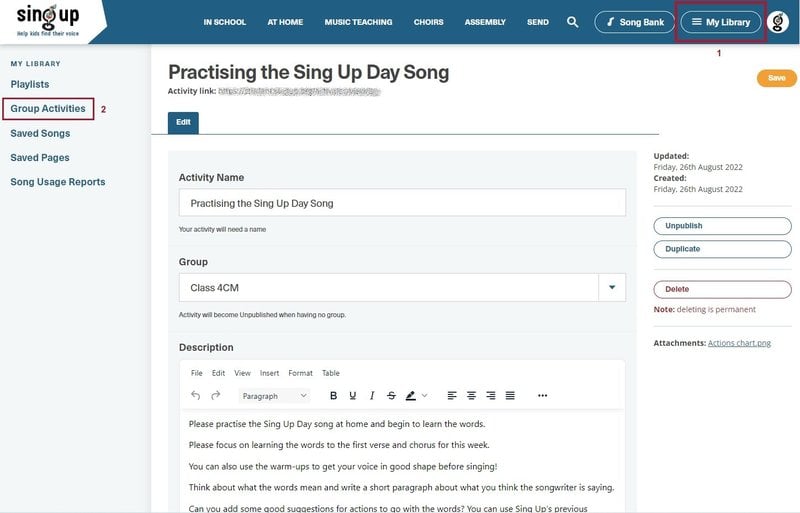
Task: Undo the last edit in description editor
Action: click(195, 396)
